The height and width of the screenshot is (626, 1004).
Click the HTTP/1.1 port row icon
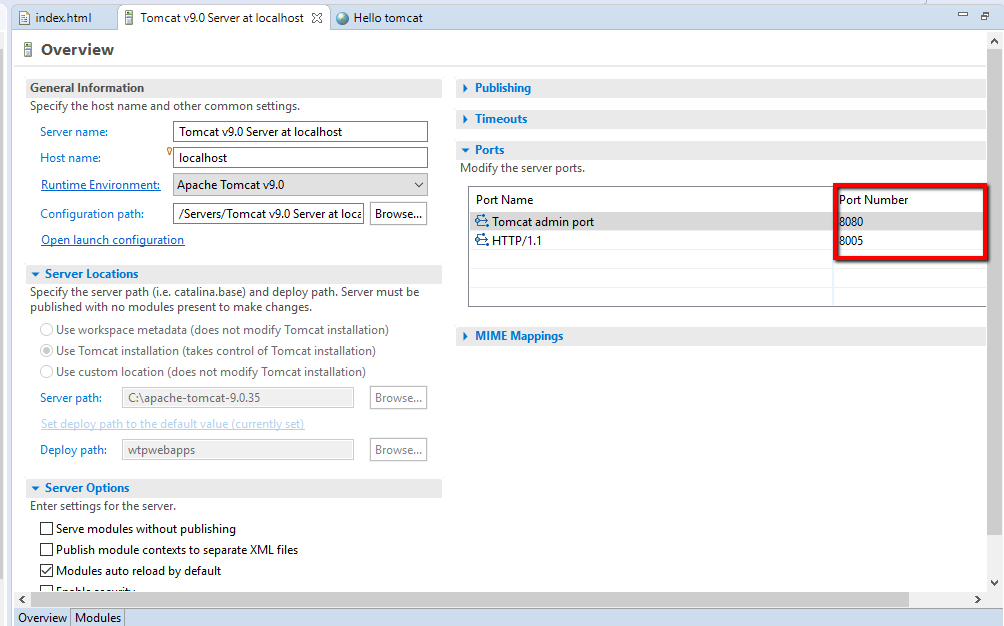[482, 240]
